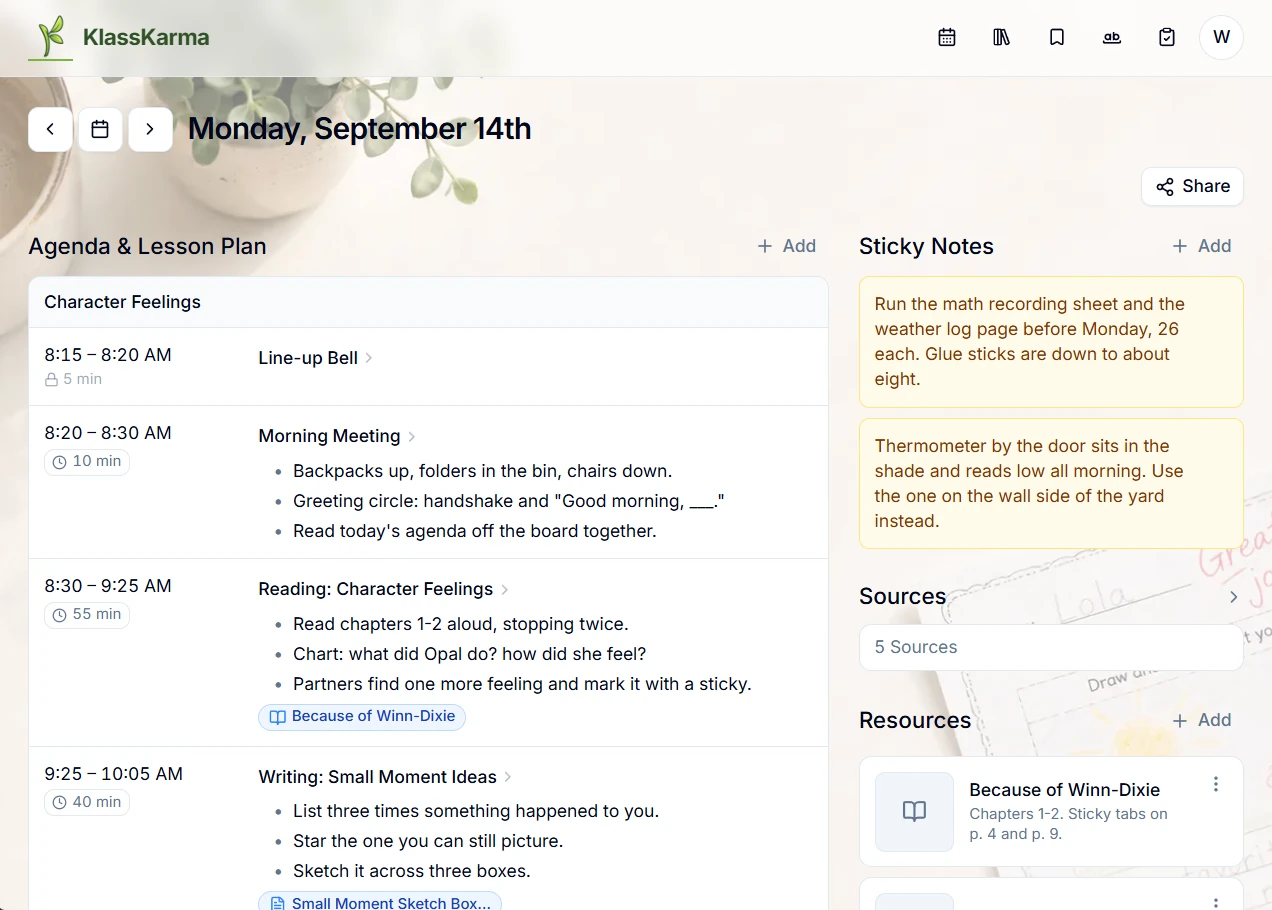Click the '10 min' duration badge
The image size is (1272, 910).
point(87,461)
